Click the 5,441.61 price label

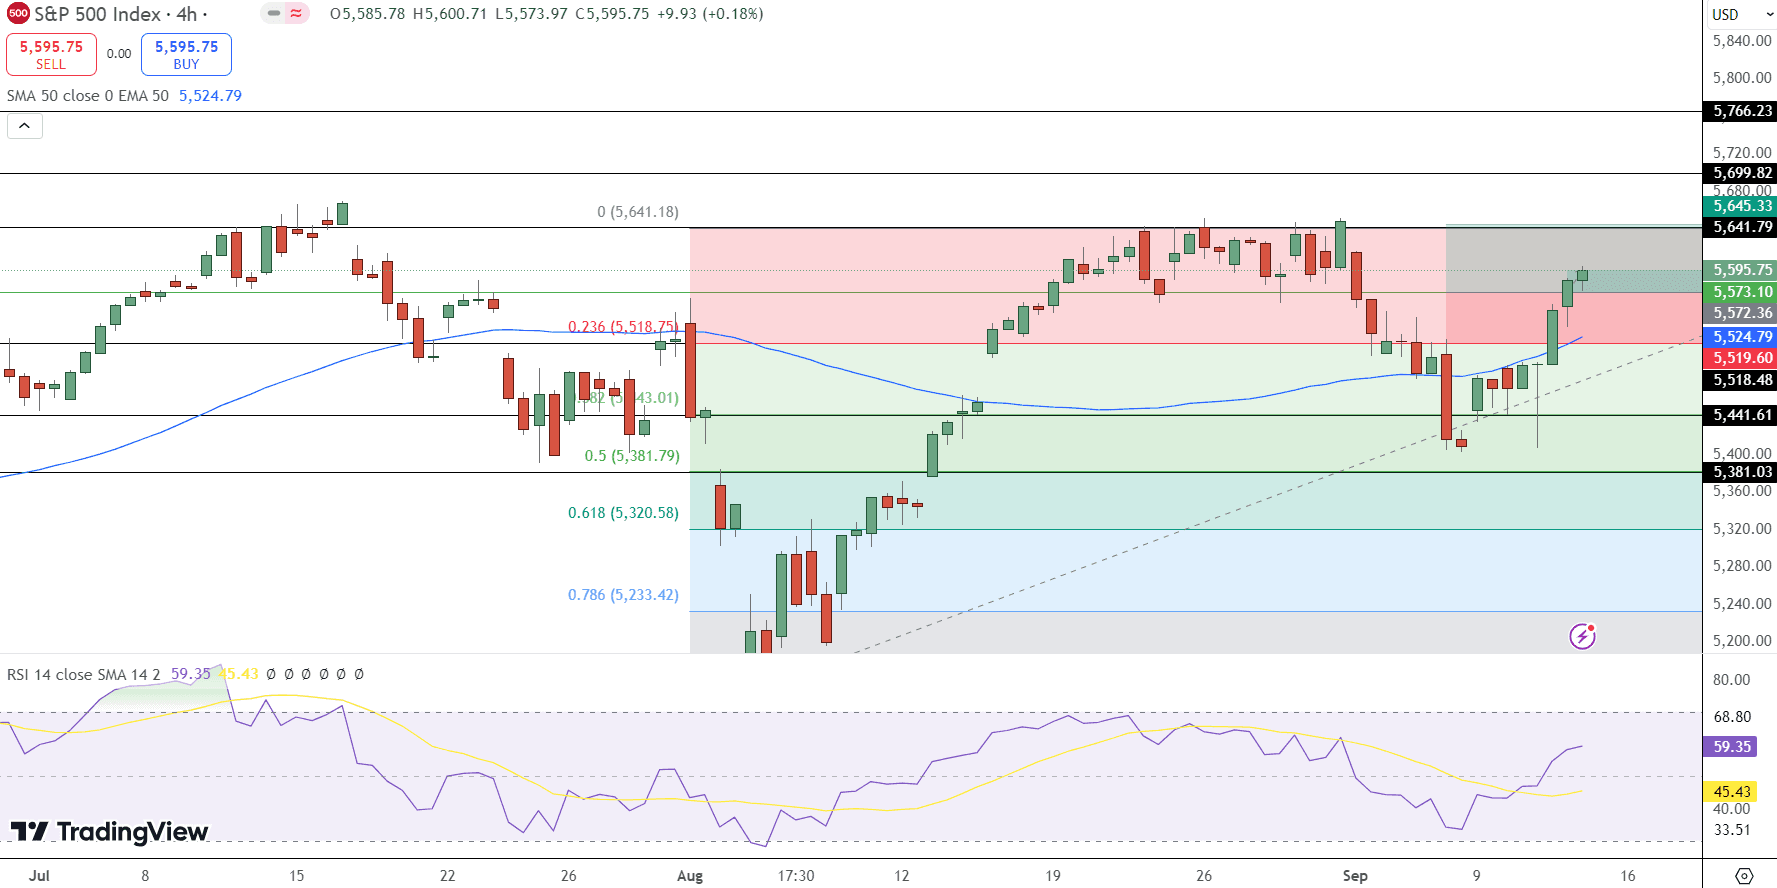(1740, 415)
